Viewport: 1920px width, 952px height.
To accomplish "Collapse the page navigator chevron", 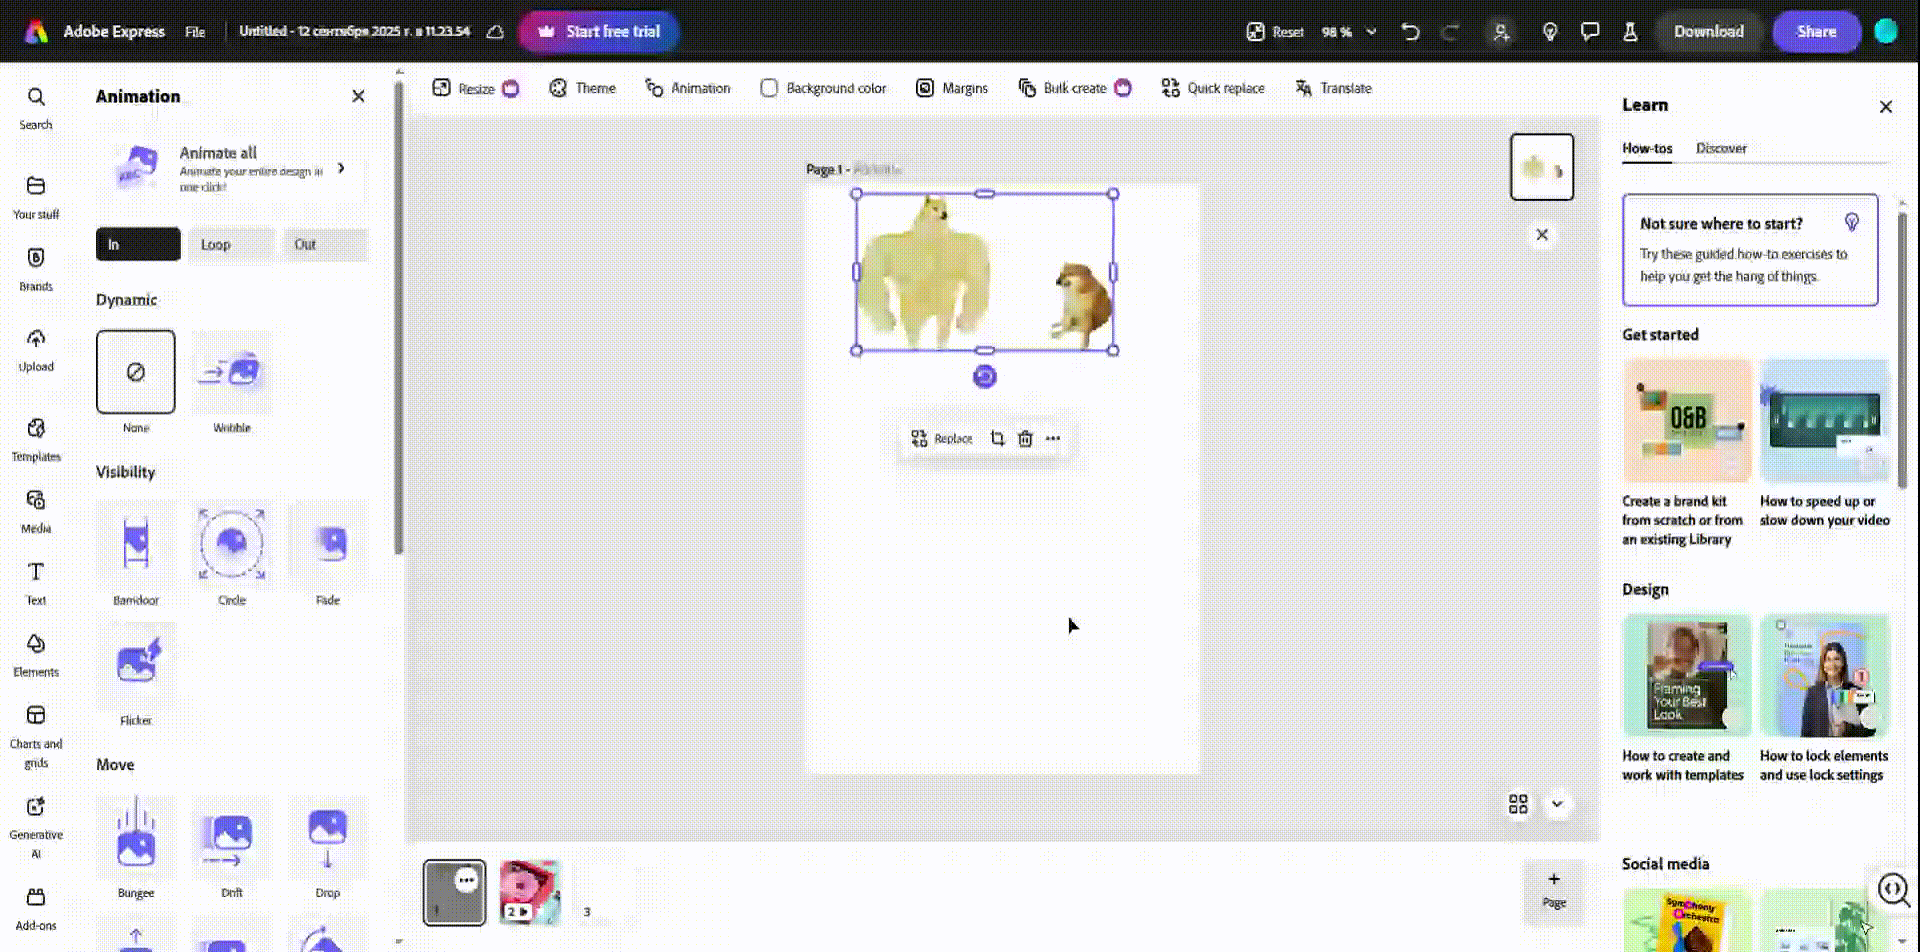I will click(1557, 804).
